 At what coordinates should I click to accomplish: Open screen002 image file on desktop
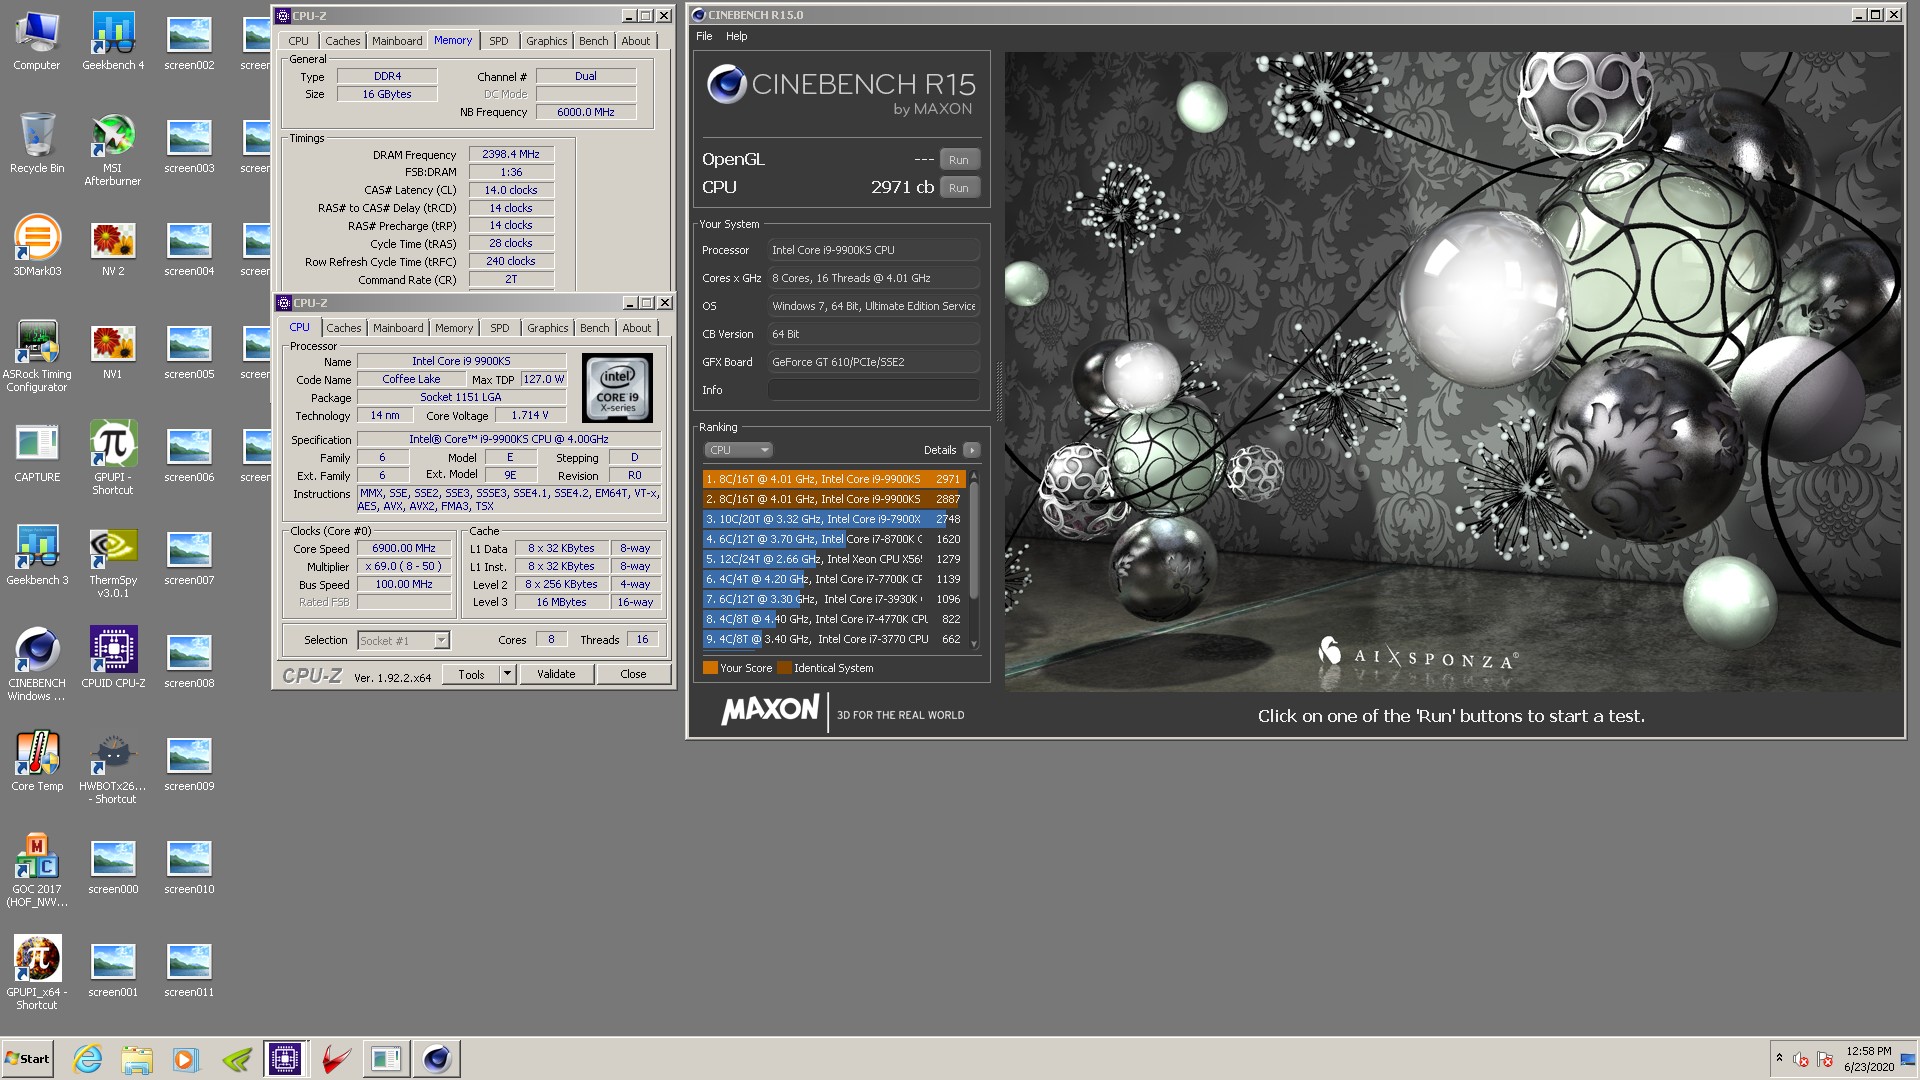[x=189, y=42]
